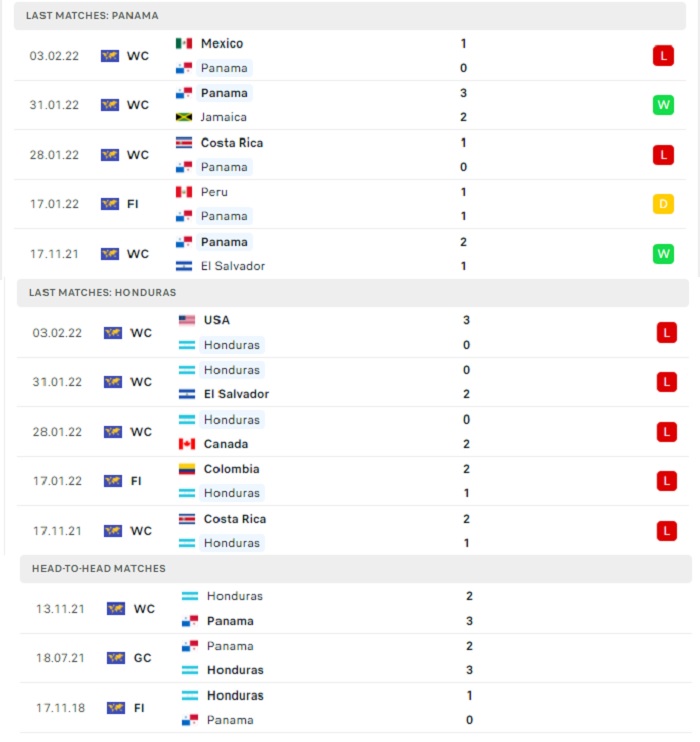The width and height of the screenshot is (700, 742).
Task: Select the El Salvador team name in Honduras matches
Action: pyautogui.click(x=236, y=394)
